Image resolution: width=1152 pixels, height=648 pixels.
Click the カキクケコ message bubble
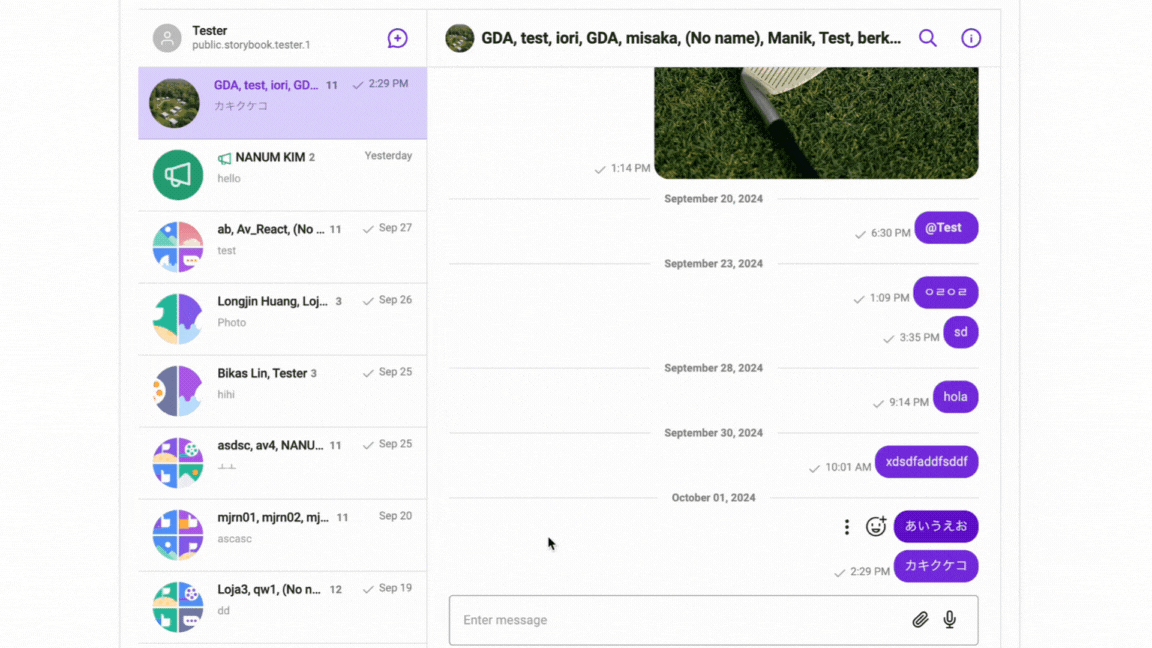(x=936, y=566)
